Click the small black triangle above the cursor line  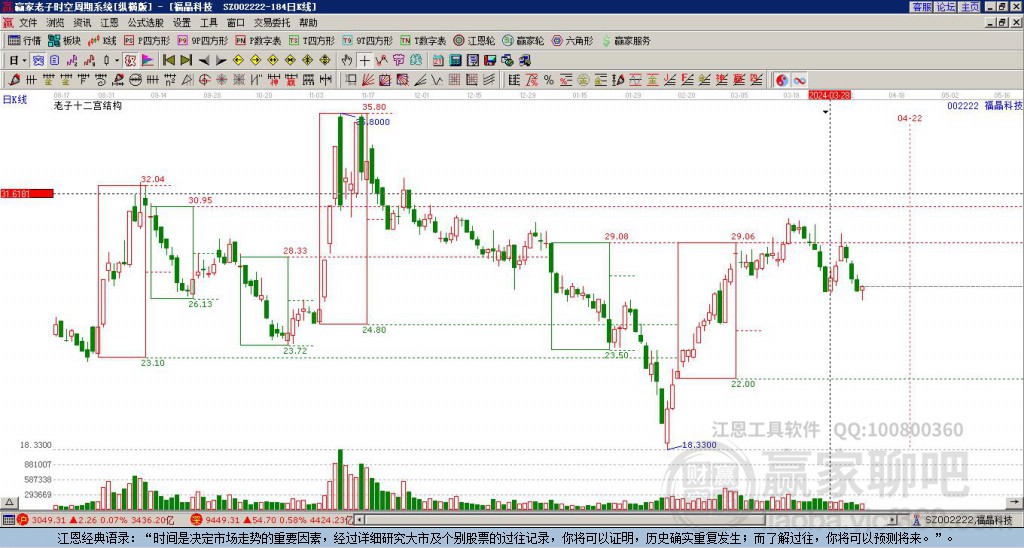pos(825,112)
